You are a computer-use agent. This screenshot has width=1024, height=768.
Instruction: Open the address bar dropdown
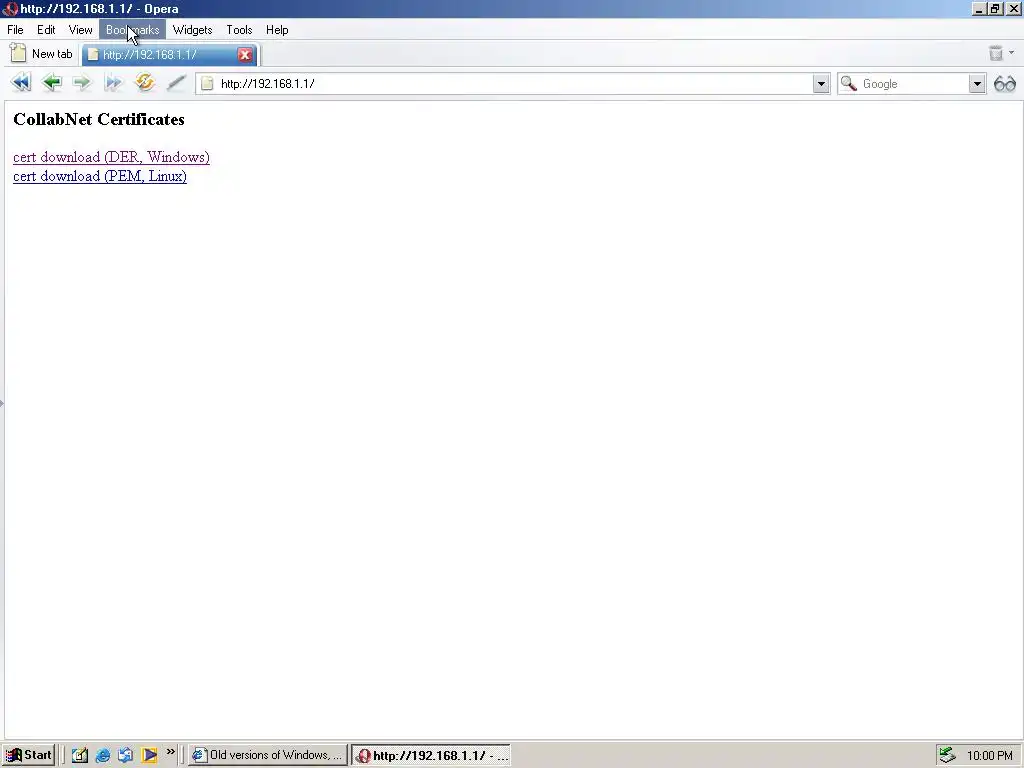pos(821,84)
